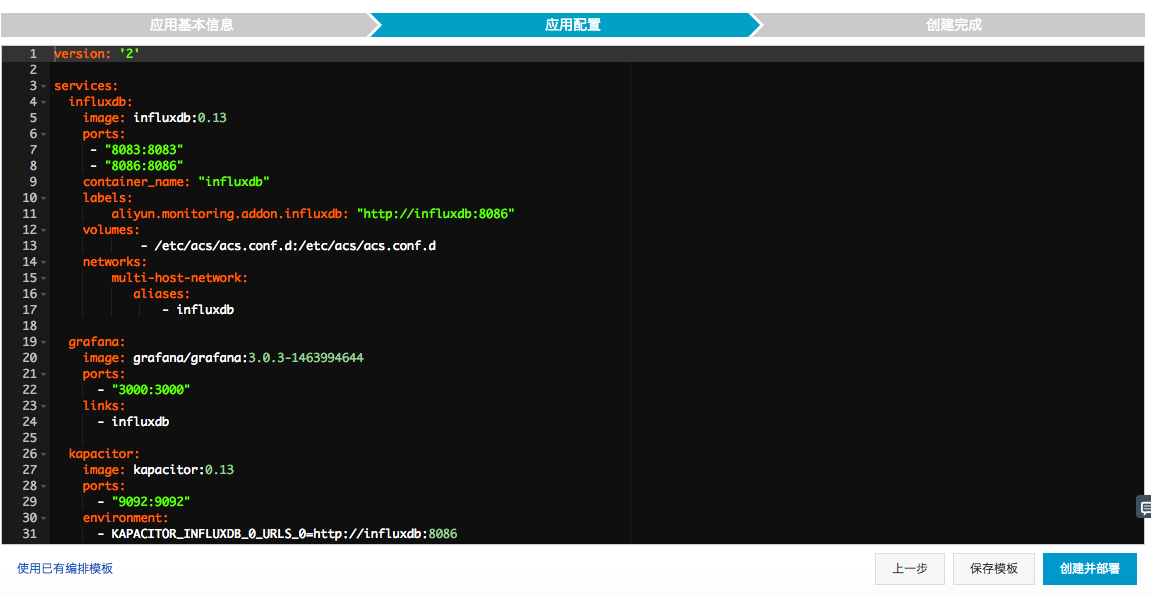This screenshot has height=595, width=1151.
Task: Fold the ports list under influxdb
Action: tap(45, 133)
